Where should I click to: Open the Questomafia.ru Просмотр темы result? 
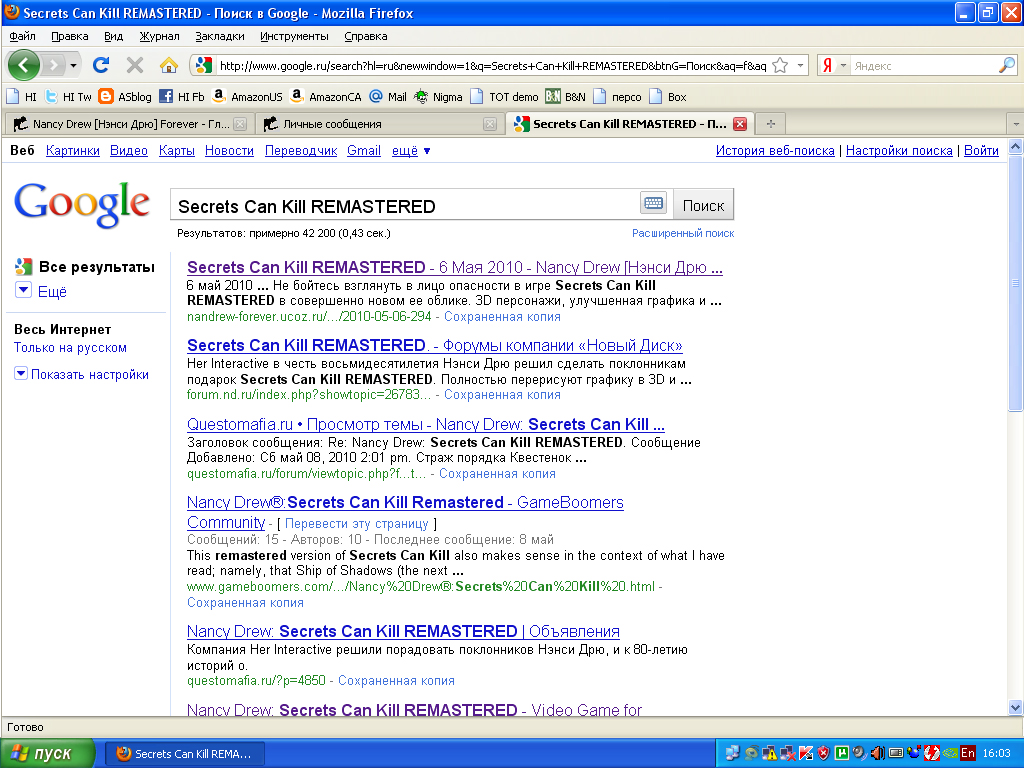pyautogui.click(x=426, y=424)
